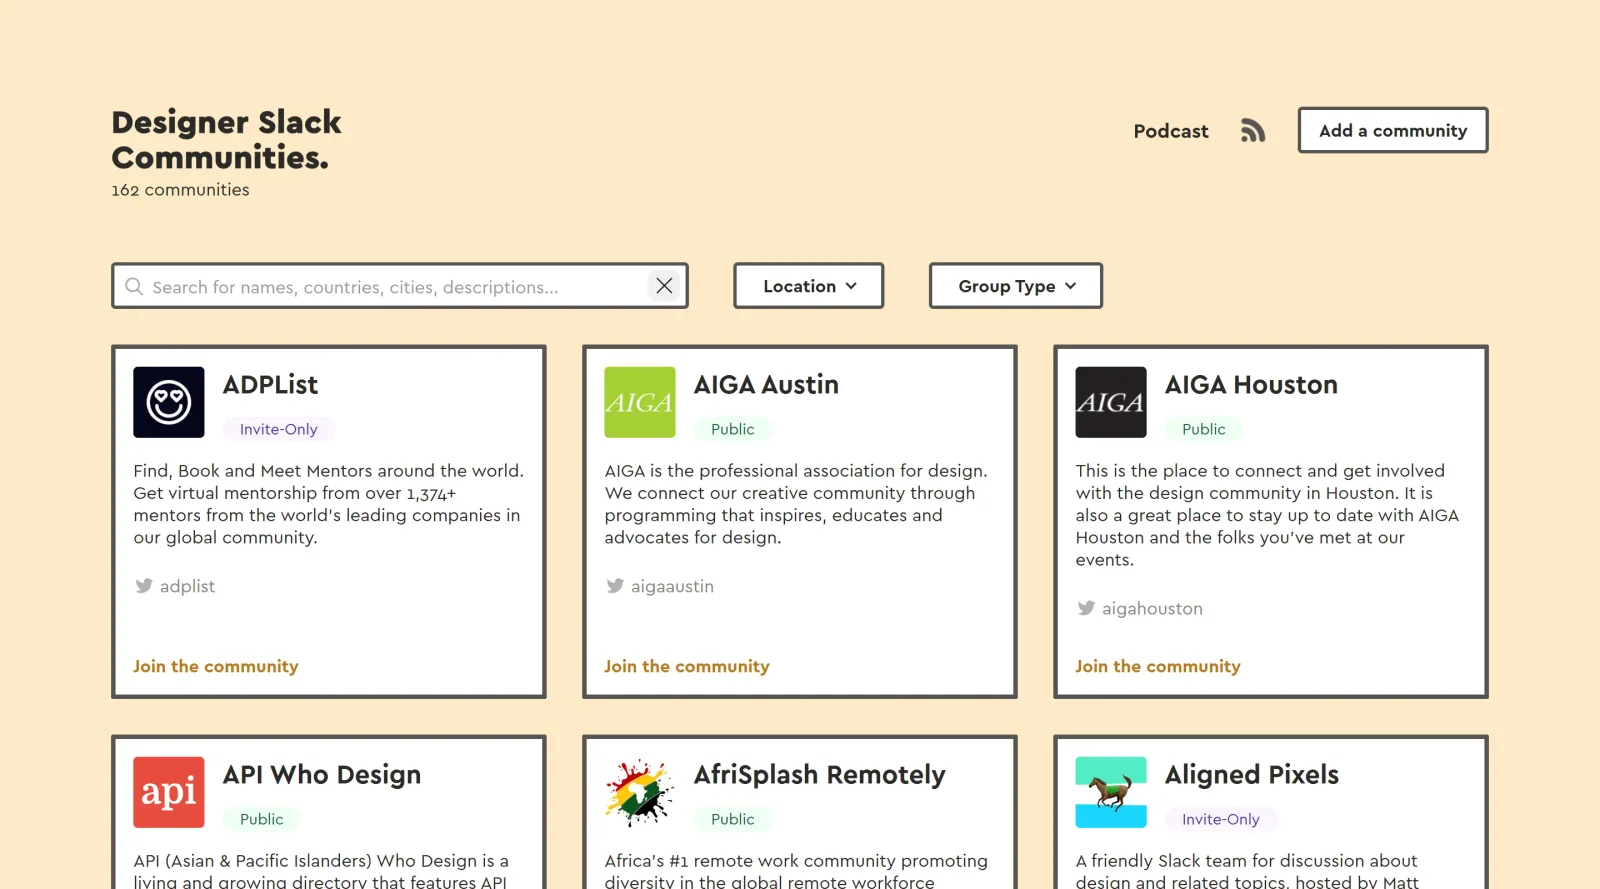Viewport: 1600px width, 889px height.
Task: Click the Twitter icon beside adplist
Action: 144,586
